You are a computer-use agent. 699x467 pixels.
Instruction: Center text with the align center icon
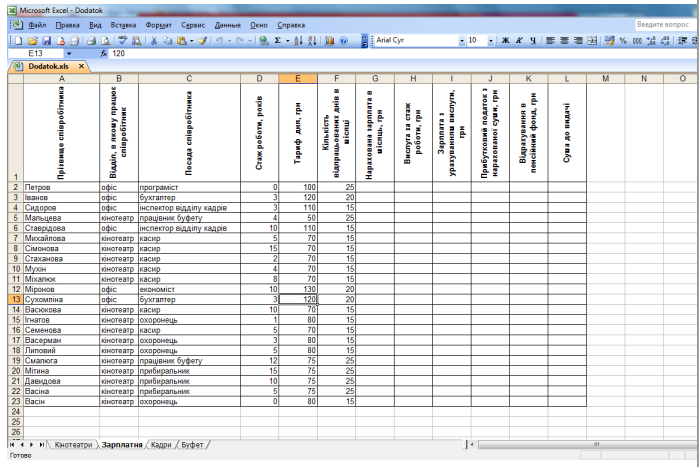(564, 41)
